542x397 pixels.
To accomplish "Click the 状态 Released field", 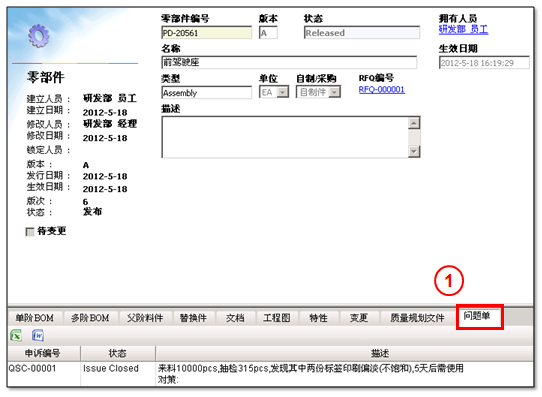I will click(x=362, y=33).
